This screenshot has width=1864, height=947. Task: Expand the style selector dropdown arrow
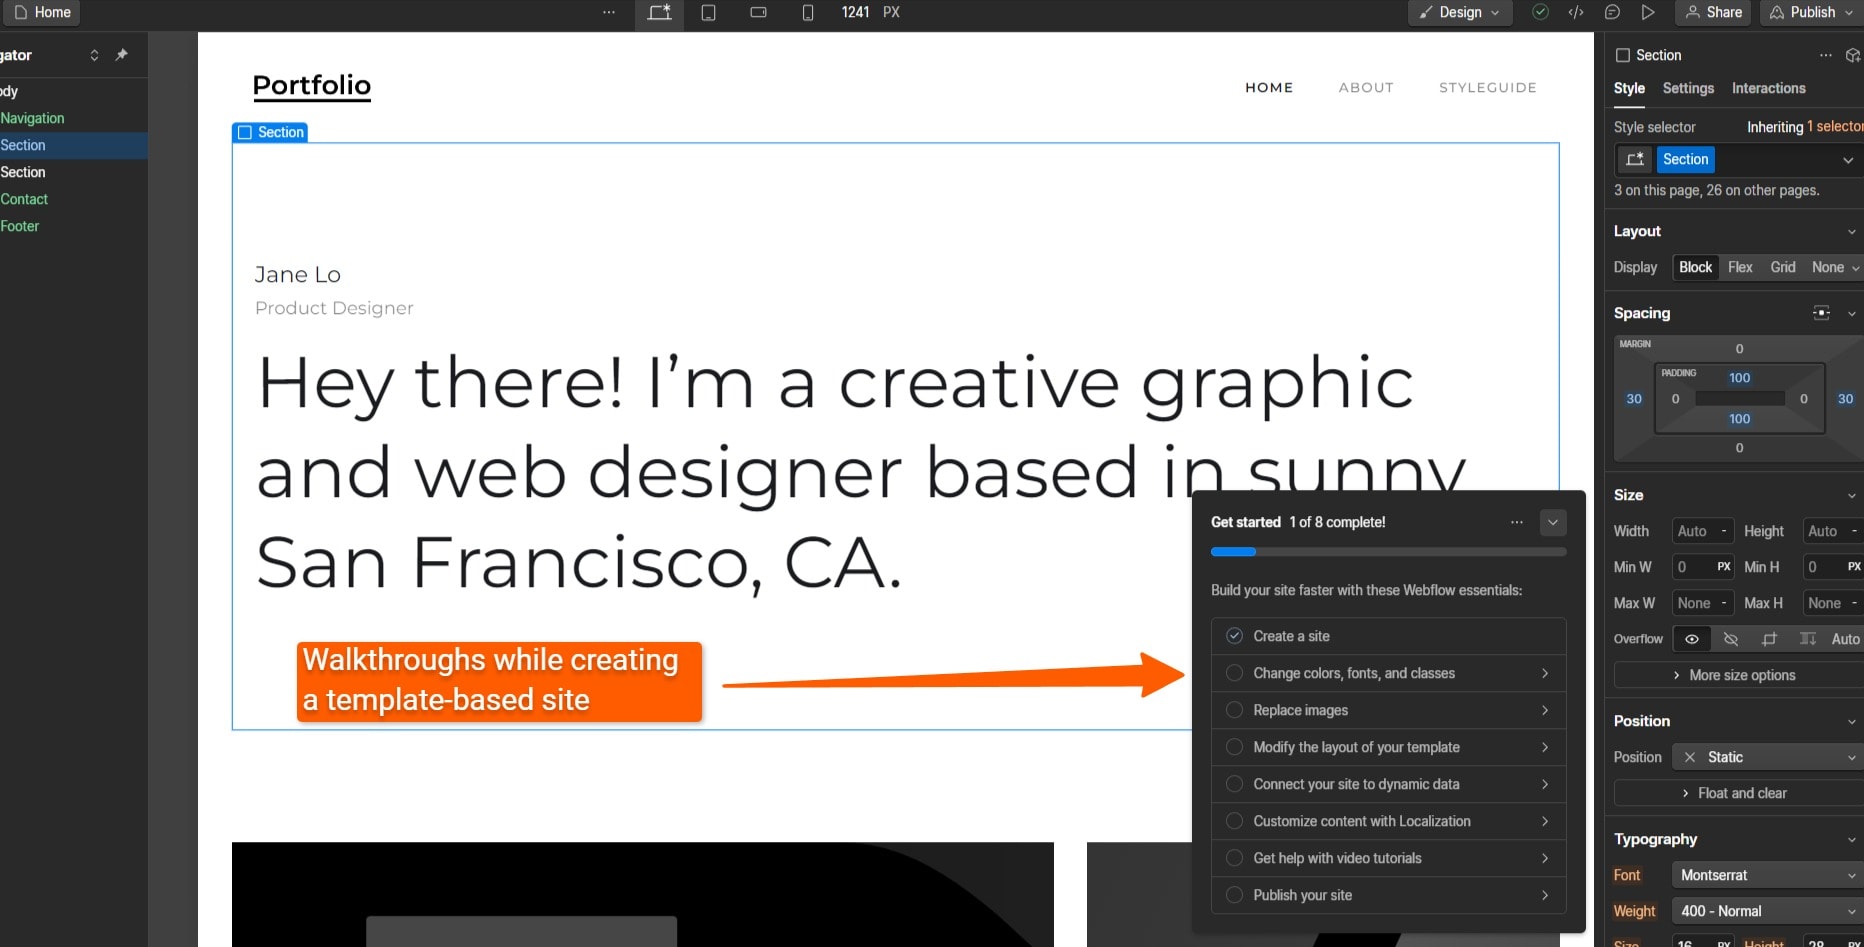(x=1848, y=160)
